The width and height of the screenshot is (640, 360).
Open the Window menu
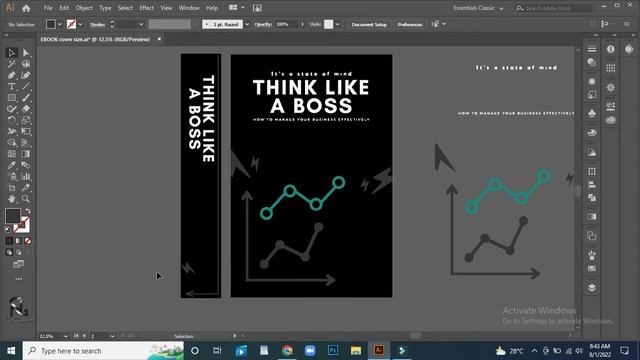pyautogui.click(x=189, y=8)
